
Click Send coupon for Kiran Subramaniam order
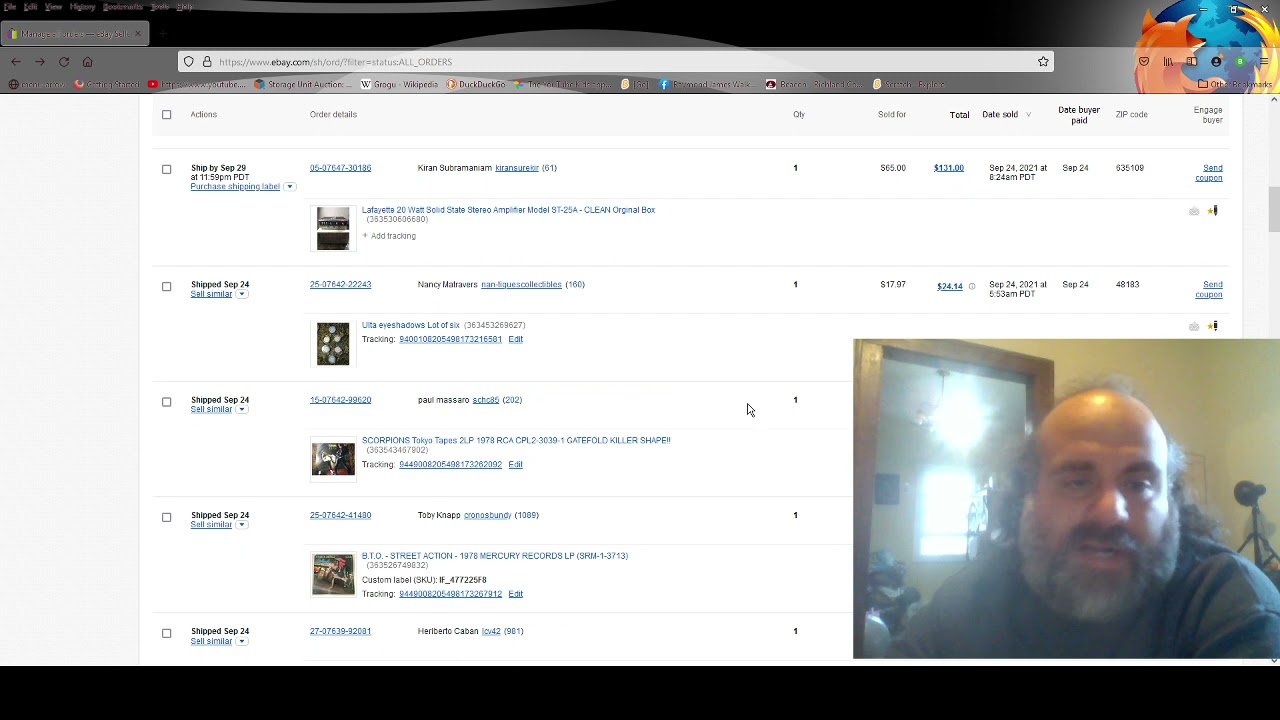click(1209, 173)
